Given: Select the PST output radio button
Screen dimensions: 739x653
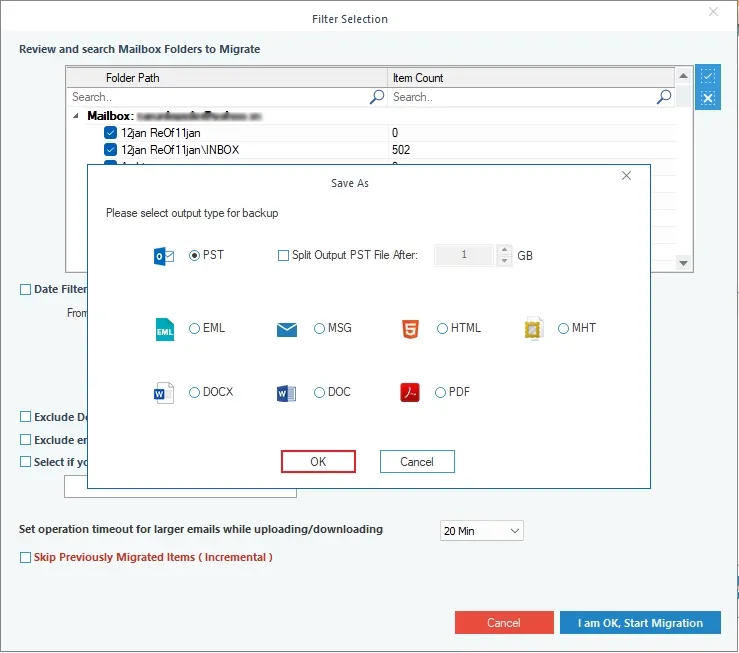Looking at the screenshot, I should point(194,255).
